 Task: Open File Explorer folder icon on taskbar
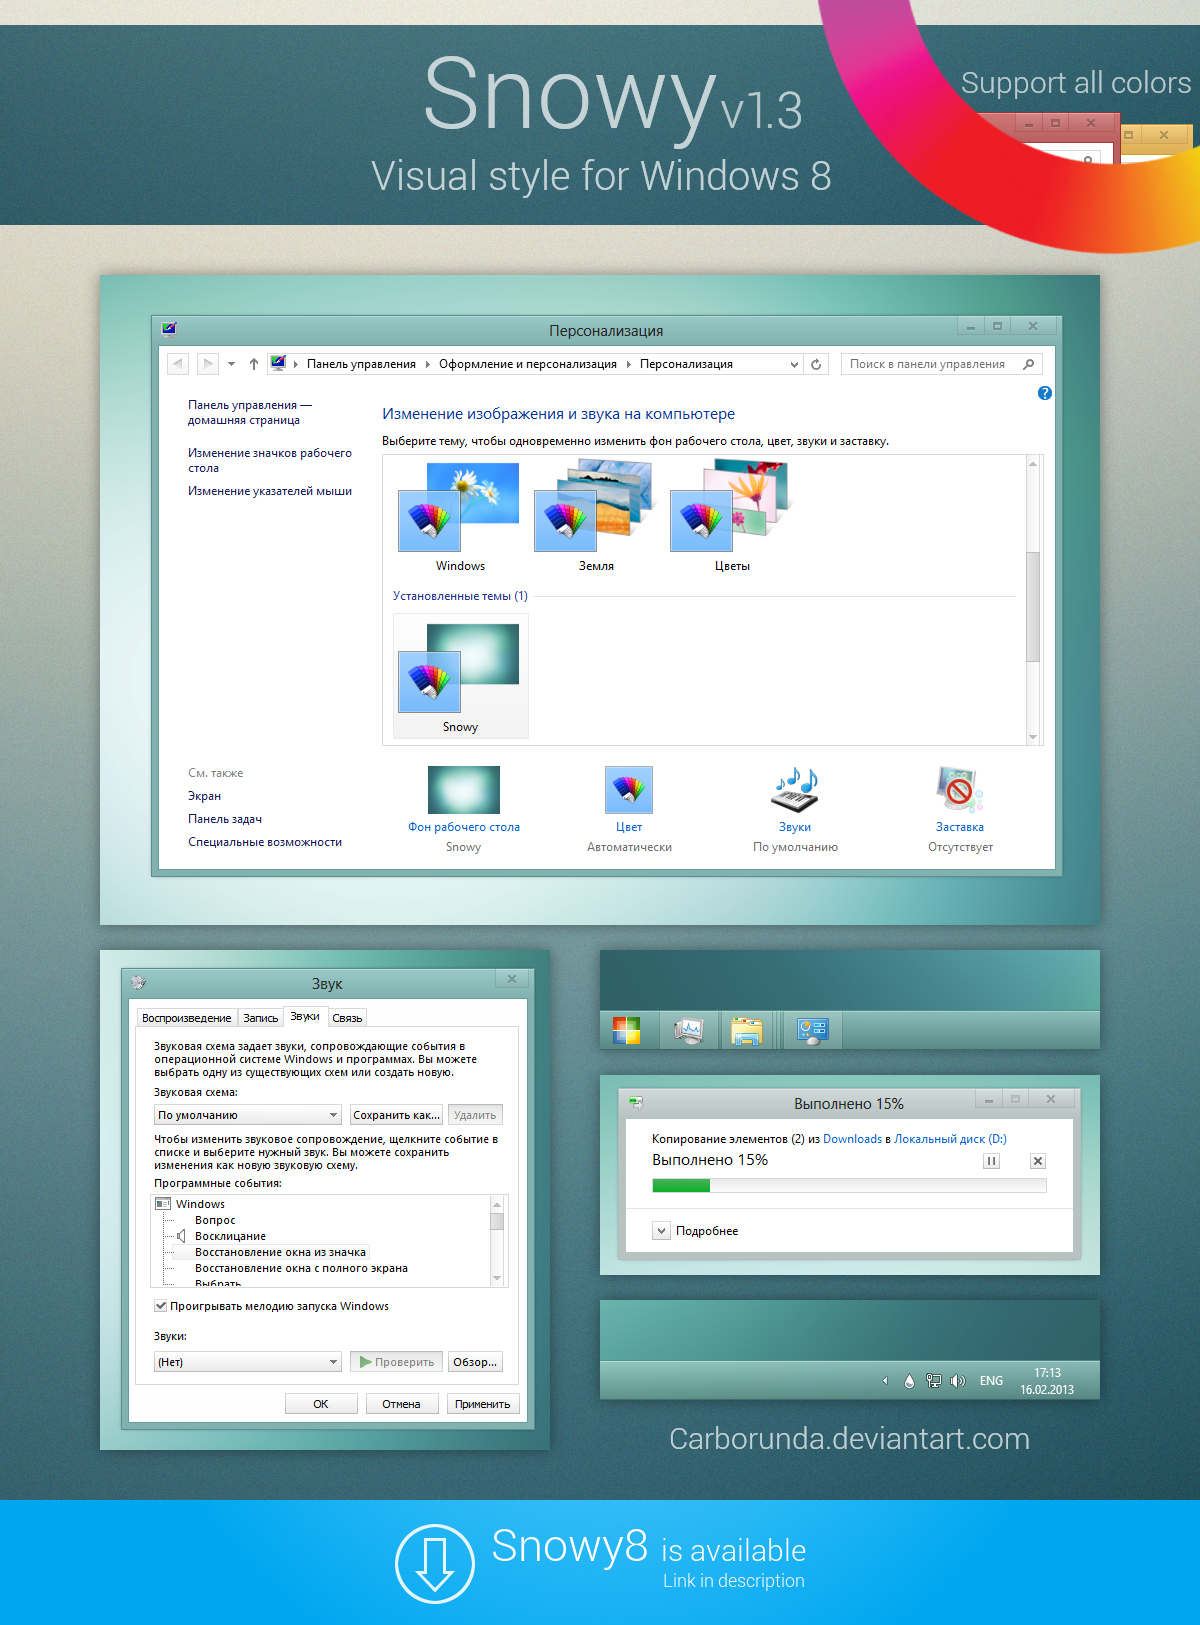(746, 1030)
